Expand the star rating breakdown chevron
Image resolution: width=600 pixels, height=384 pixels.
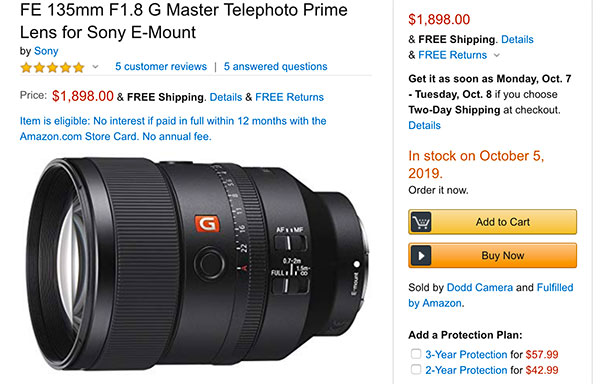pos(95,67)
